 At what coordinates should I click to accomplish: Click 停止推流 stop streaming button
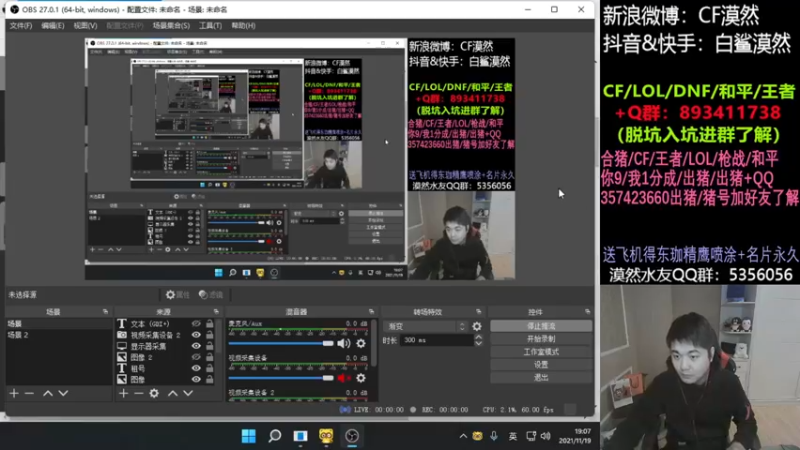click(x=541, y=326)
